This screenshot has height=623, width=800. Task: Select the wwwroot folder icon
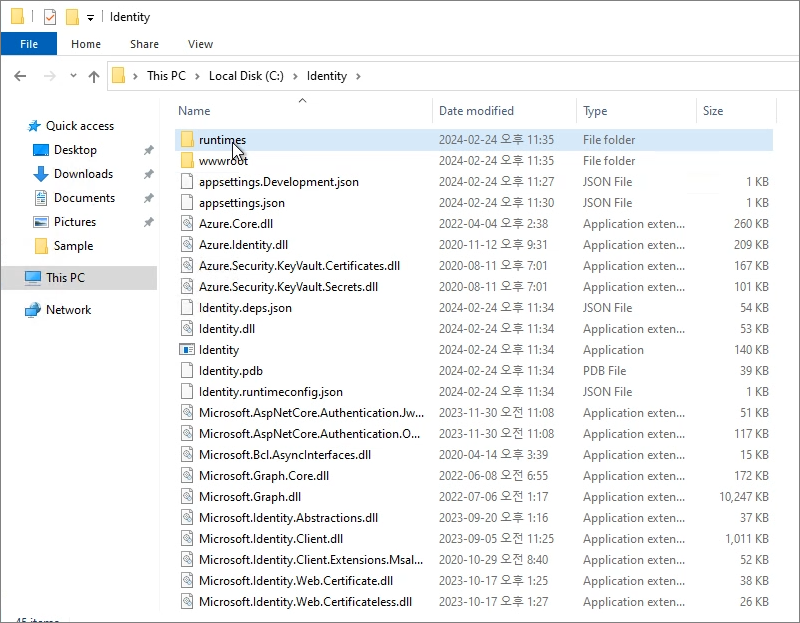[187, 160]
